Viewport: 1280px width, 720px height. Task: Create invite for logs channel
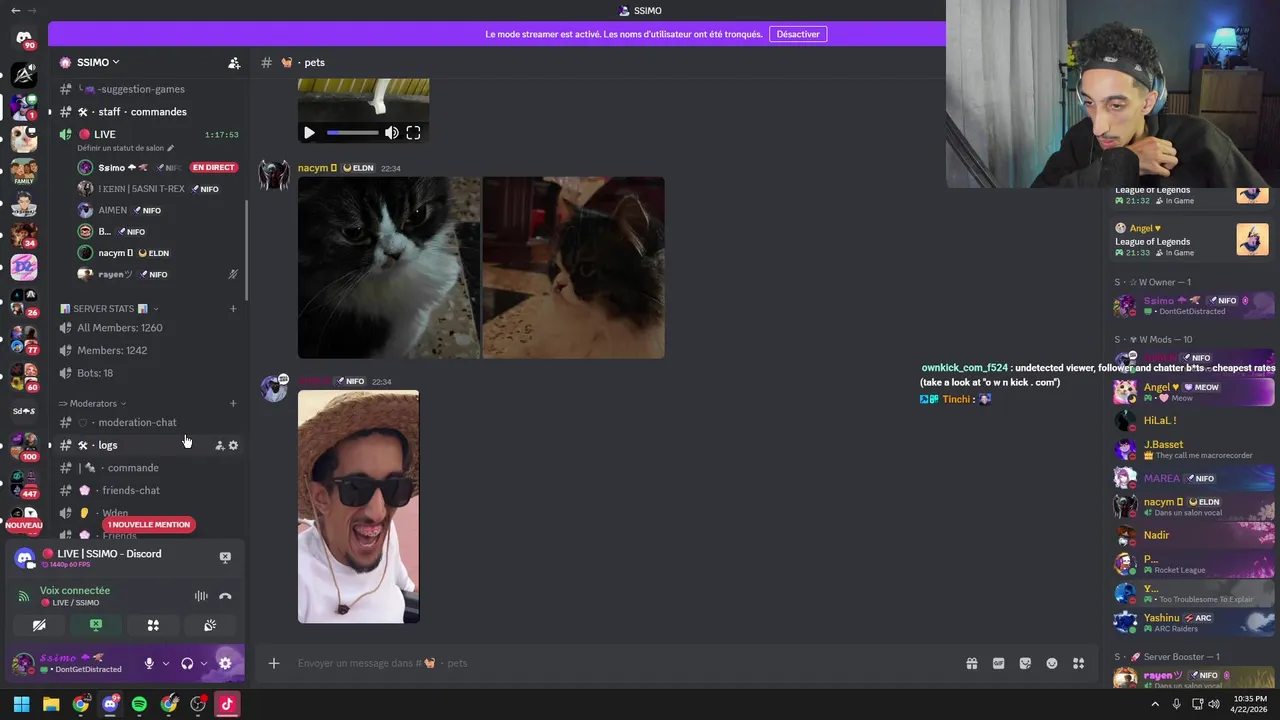point(220,445)
